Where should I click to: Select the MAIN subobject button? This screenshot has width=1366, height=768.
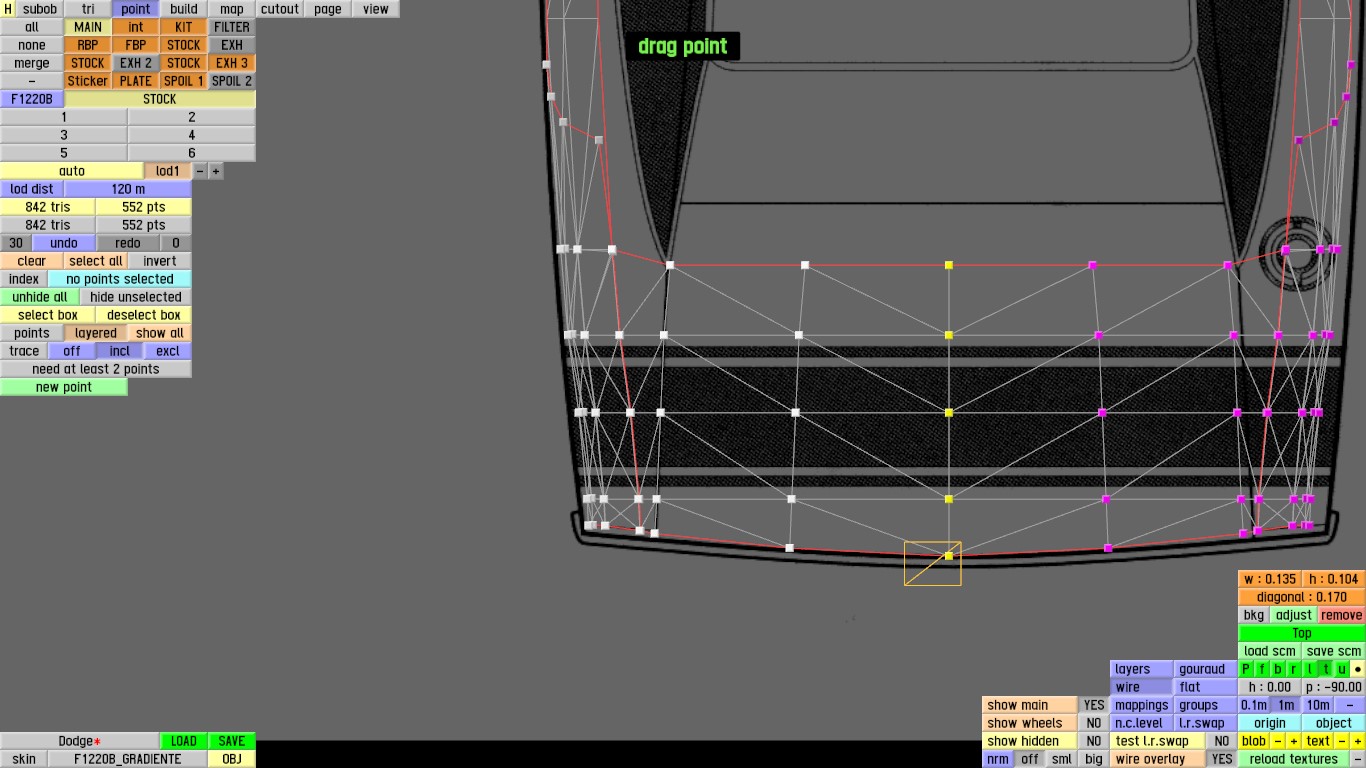pyautogui.click(x=88, y=27)
